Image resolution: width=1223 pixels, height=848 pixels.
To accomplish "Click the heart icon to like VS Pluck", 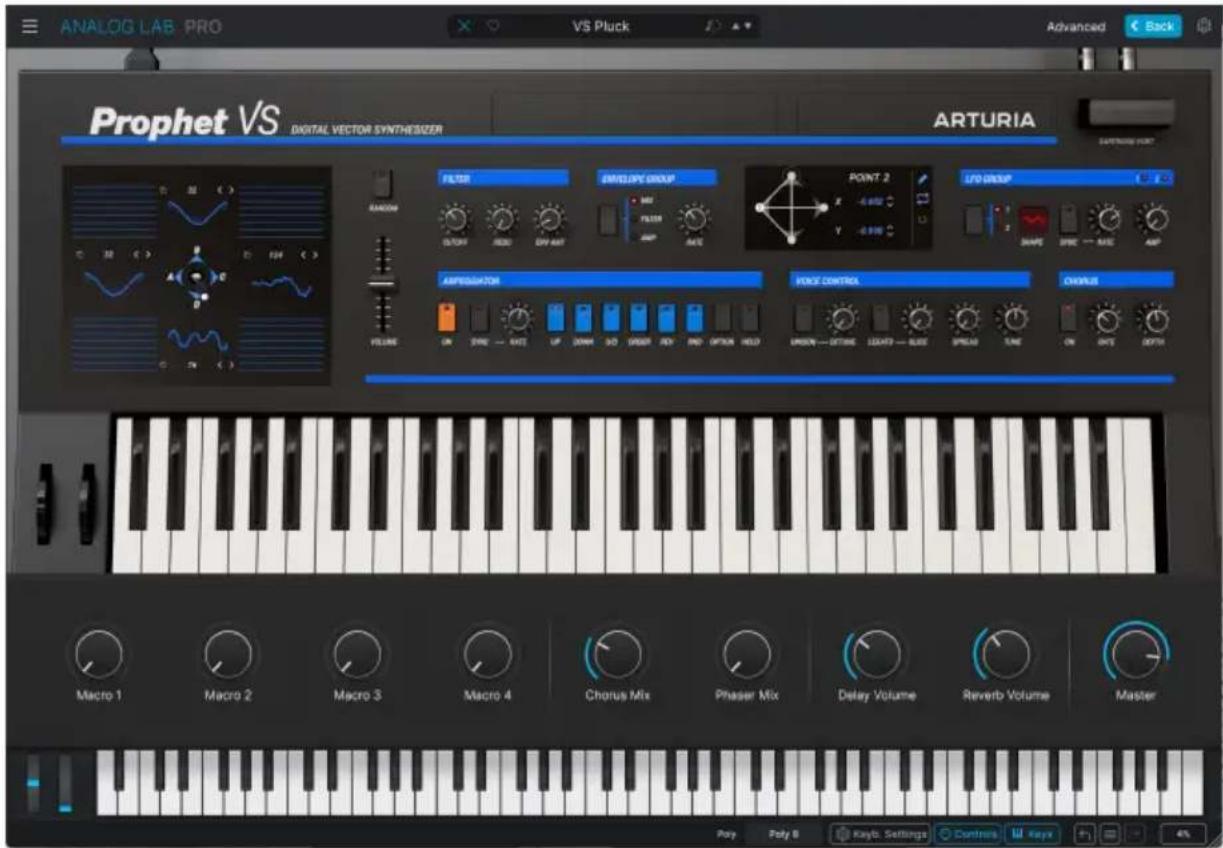I will coord(493,27).
